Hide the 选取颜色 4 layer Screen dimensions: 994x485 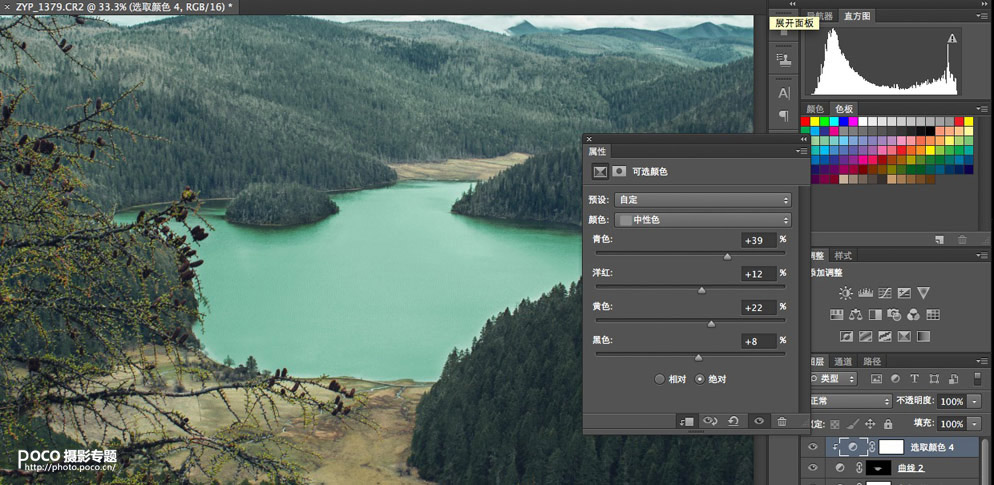coord(813,447)
